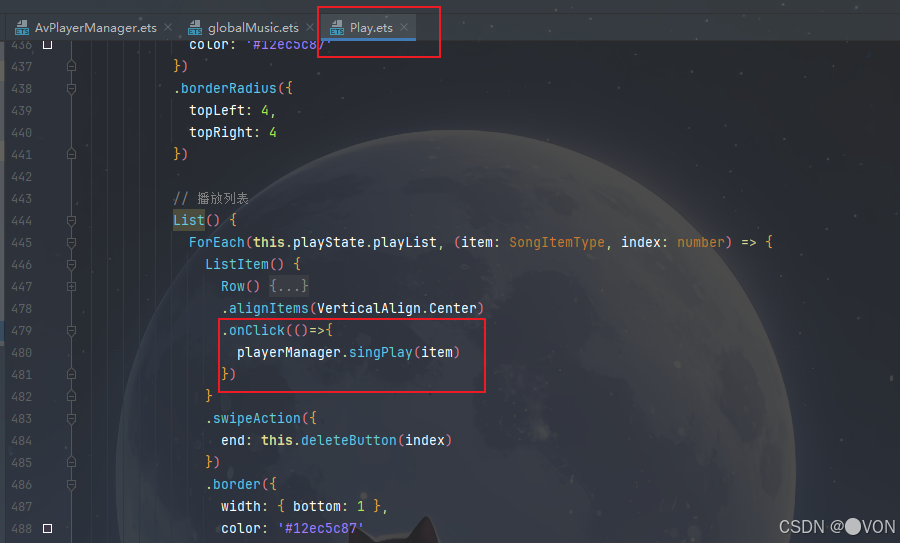Viewport: 900px width, 543px height.
Task: Click the '.alignItems' method call
Action: coord(265,308)
